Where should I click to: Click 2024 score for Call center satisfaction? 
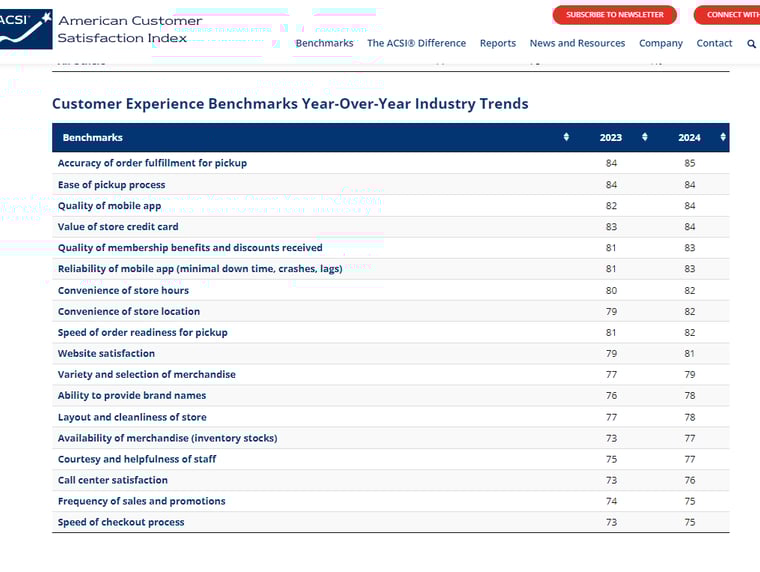(x=690, y=480)
